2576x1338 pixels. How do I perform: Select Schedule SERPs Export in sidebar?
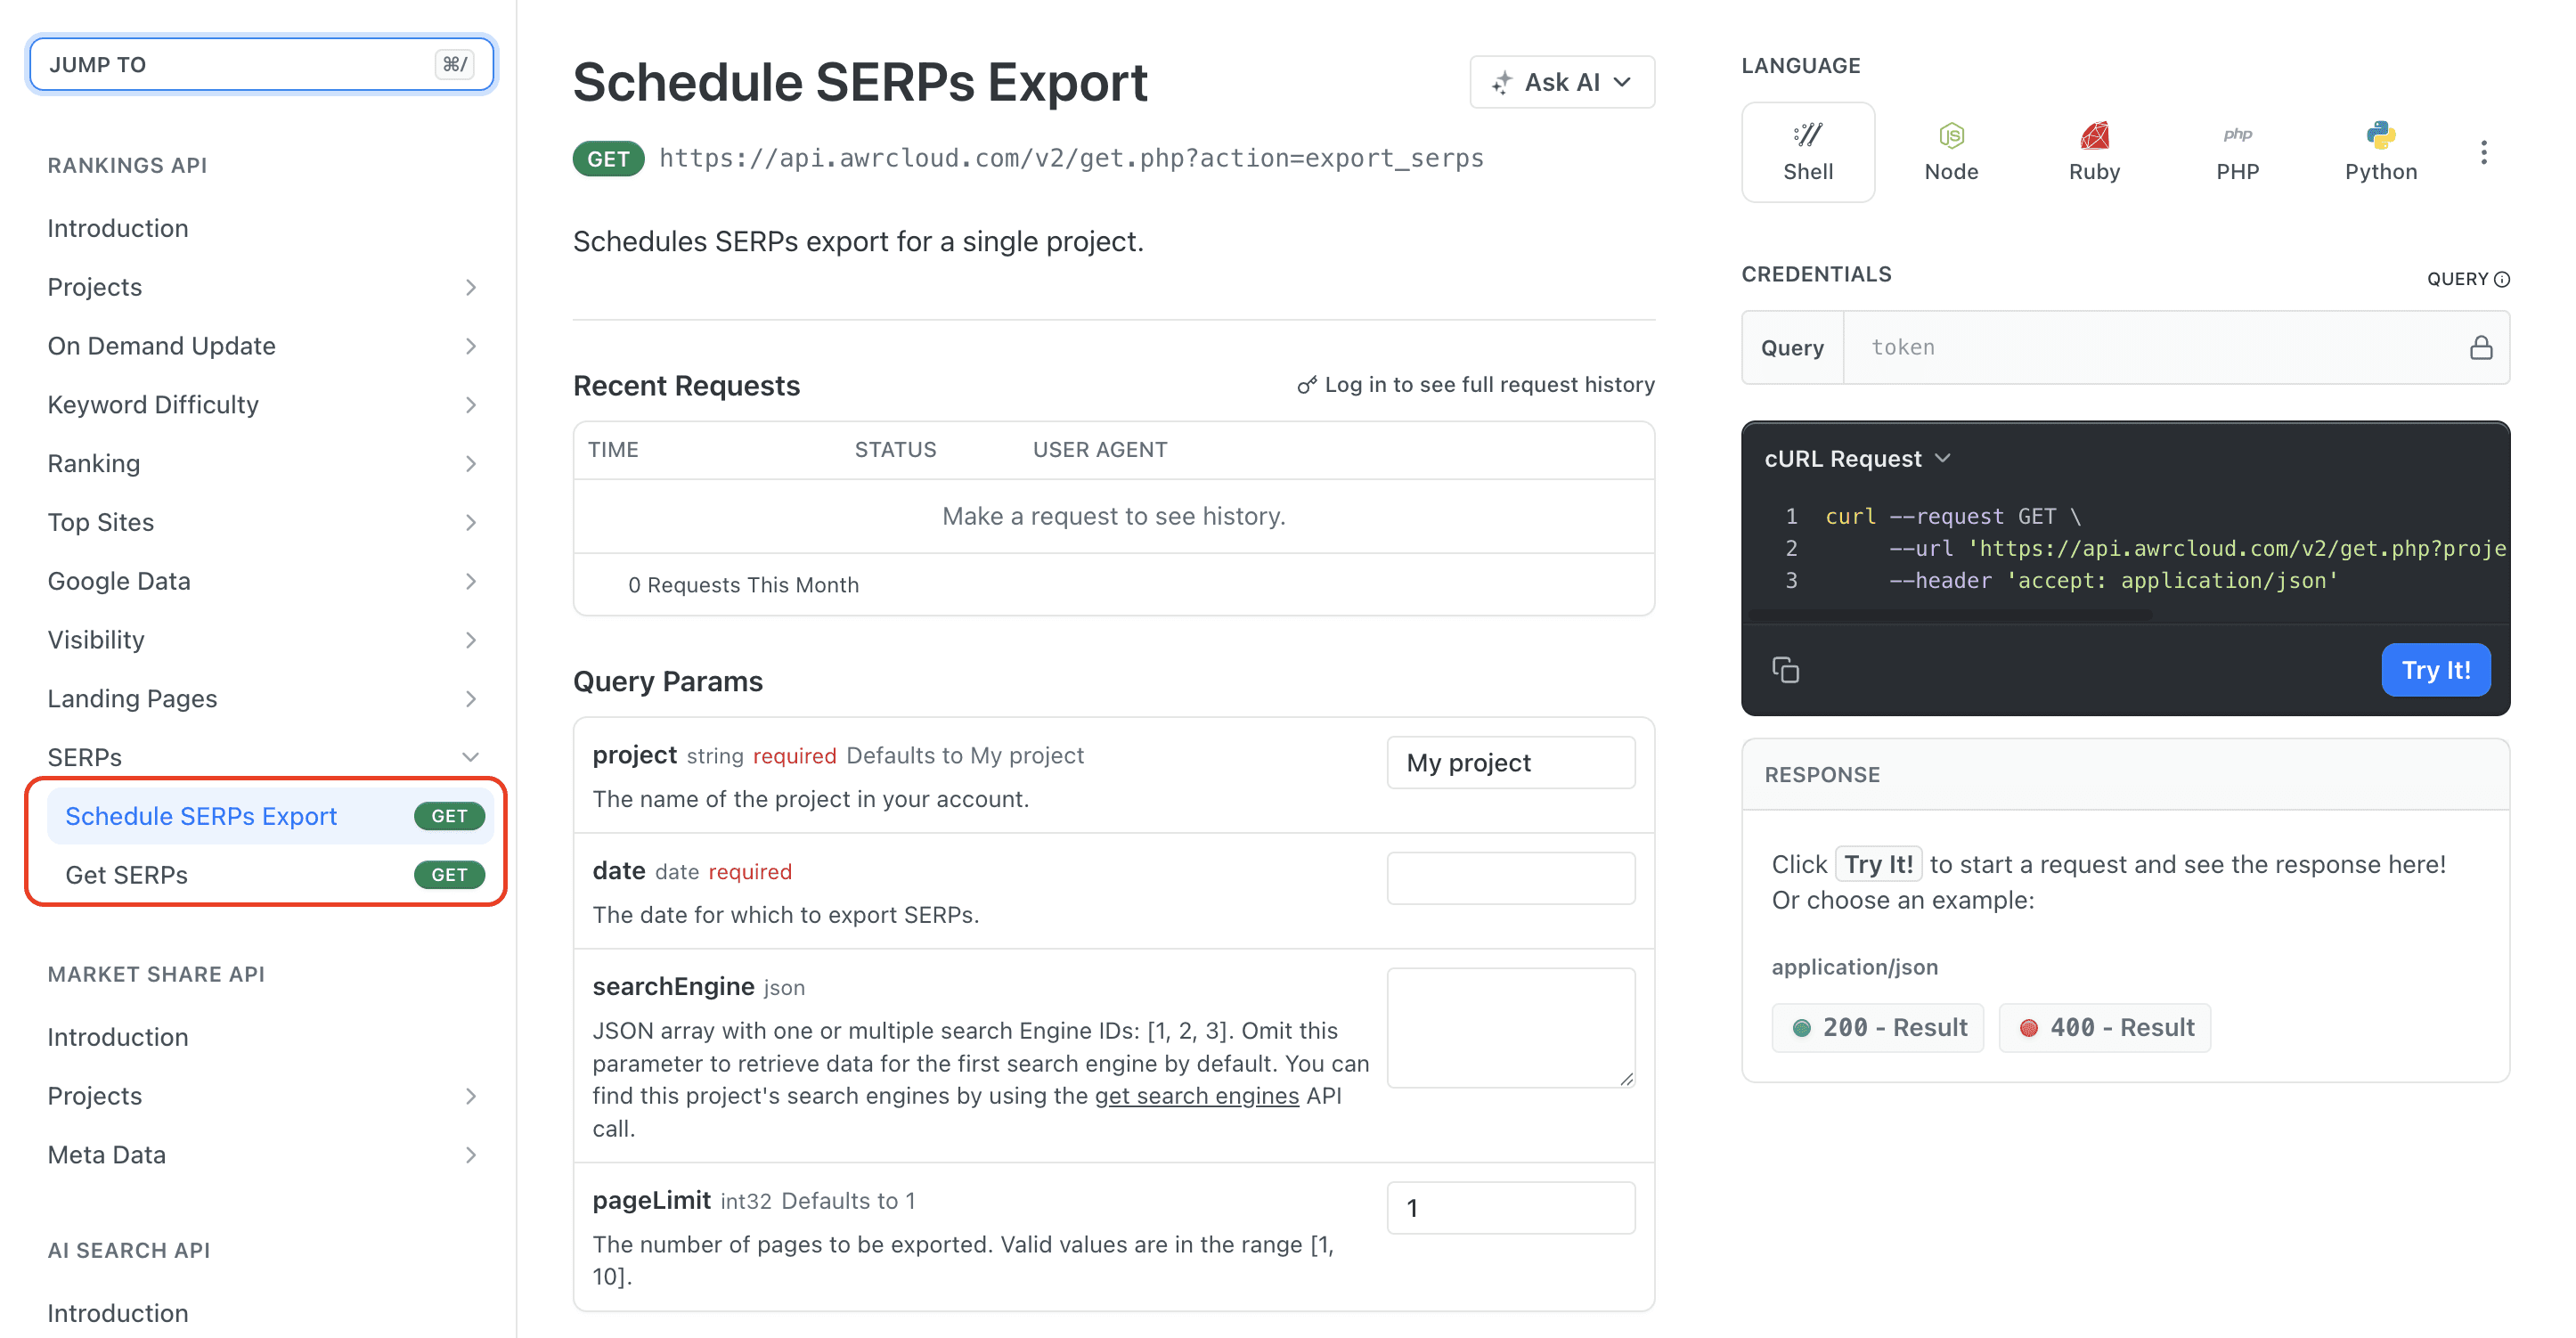pos(201,816)
